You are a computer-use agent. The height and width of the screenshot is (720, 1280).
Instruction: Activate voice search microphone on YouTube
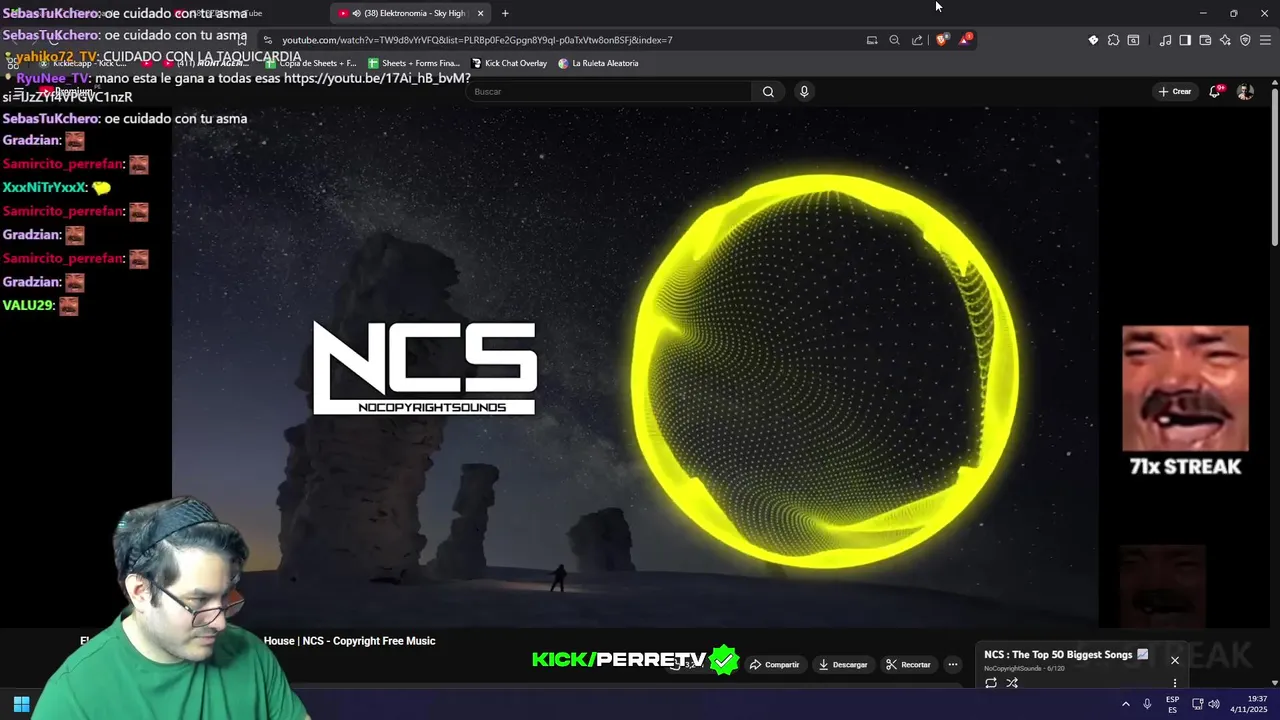point(804,91)
